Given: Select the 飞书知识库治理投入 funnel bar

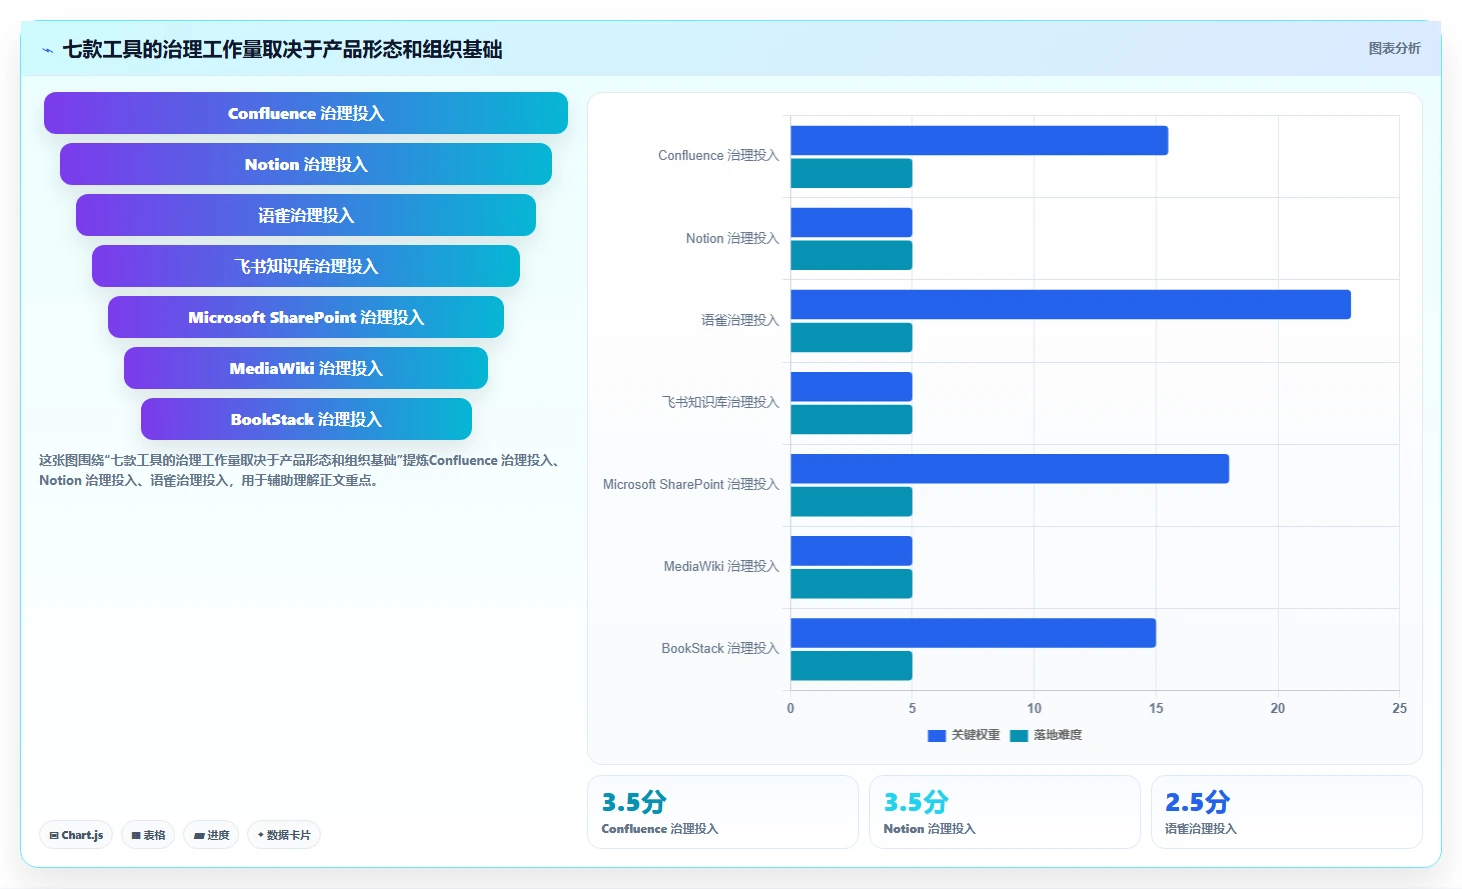Looking at the screenshot, I should click(x=306, y=266).
